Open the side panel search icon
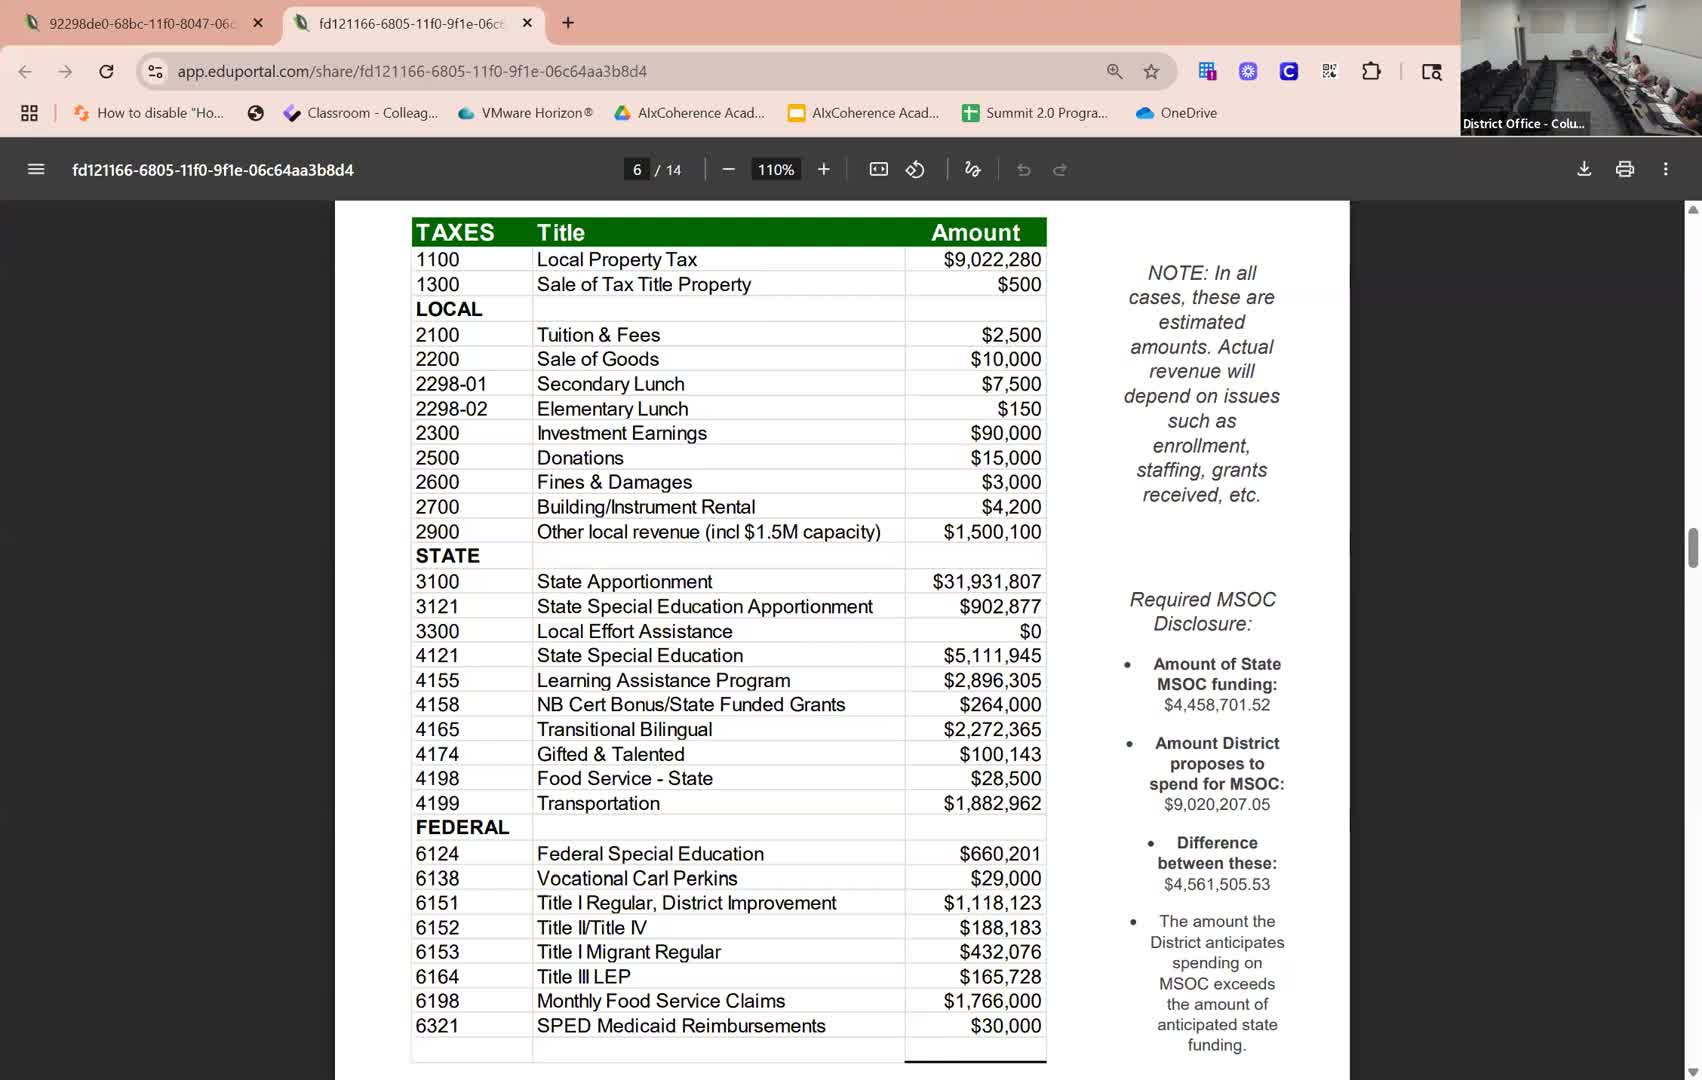 tap(1431, 71)
